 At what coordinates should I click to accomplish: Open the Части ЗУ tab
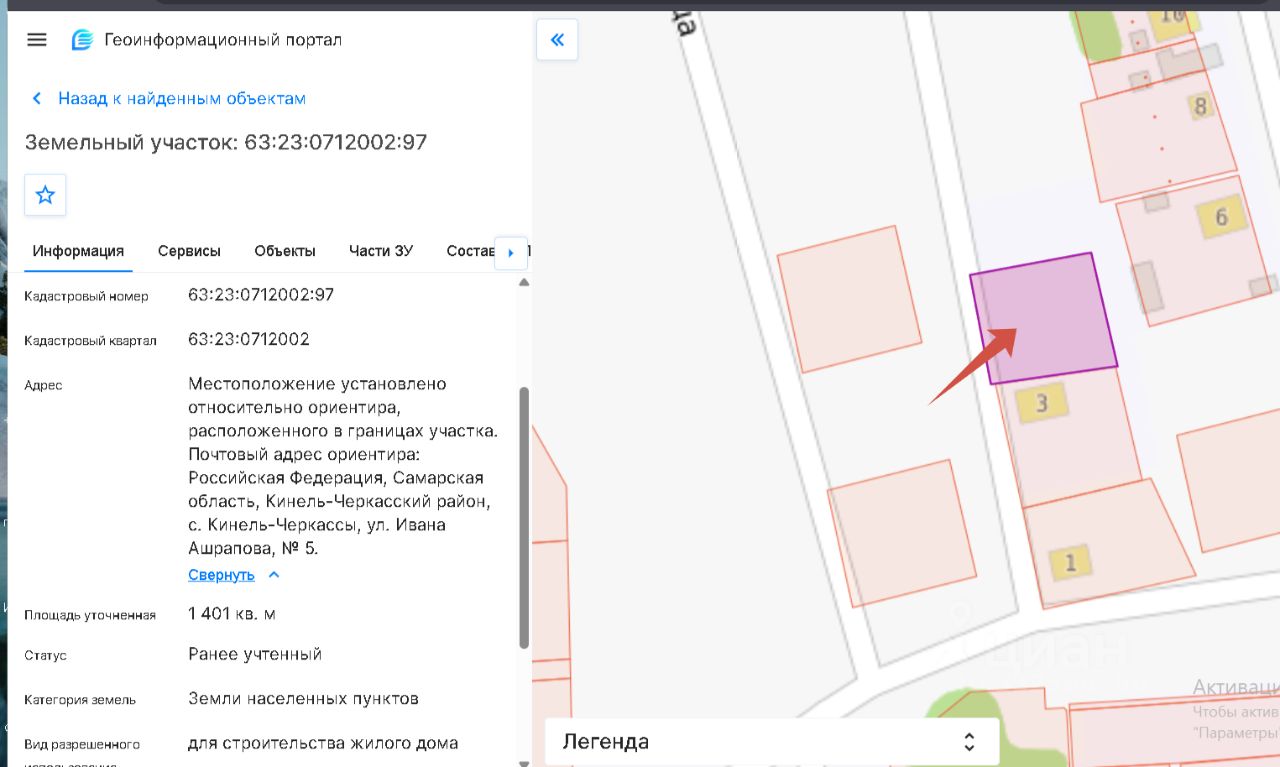[381, 251]
